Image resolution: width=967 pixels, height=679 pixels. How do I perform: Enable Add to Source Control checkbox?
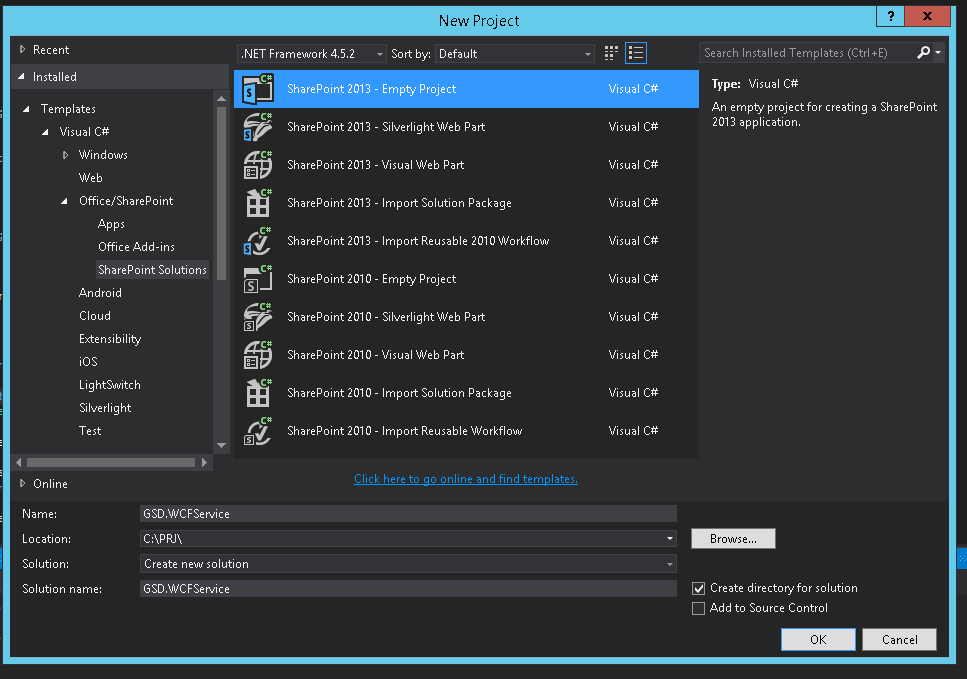pos(699,608)
